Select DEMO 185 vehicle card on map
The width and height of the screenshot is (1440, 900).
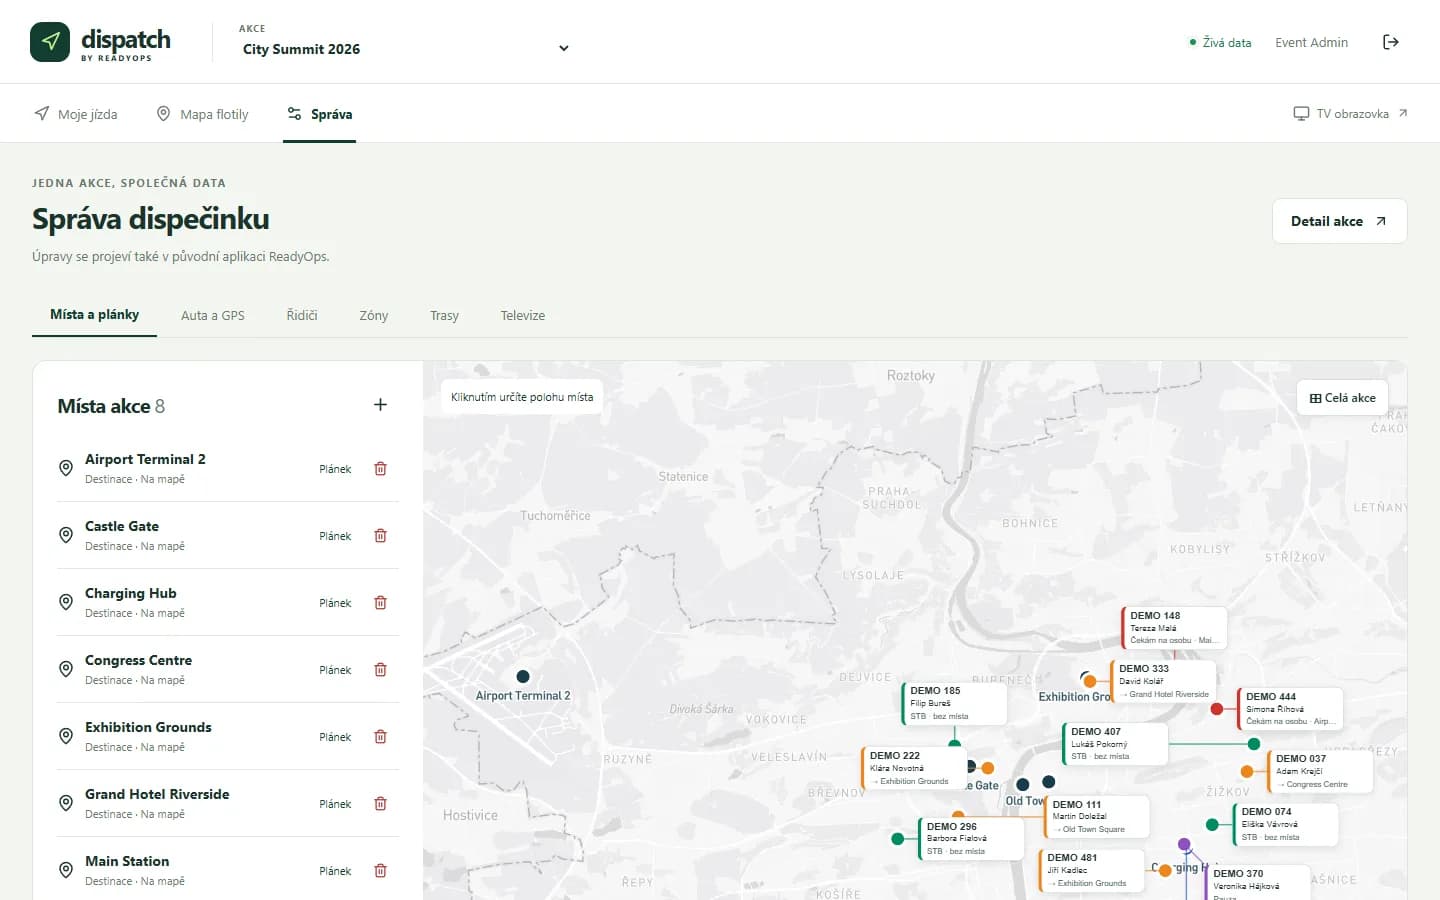pos(954,703)
